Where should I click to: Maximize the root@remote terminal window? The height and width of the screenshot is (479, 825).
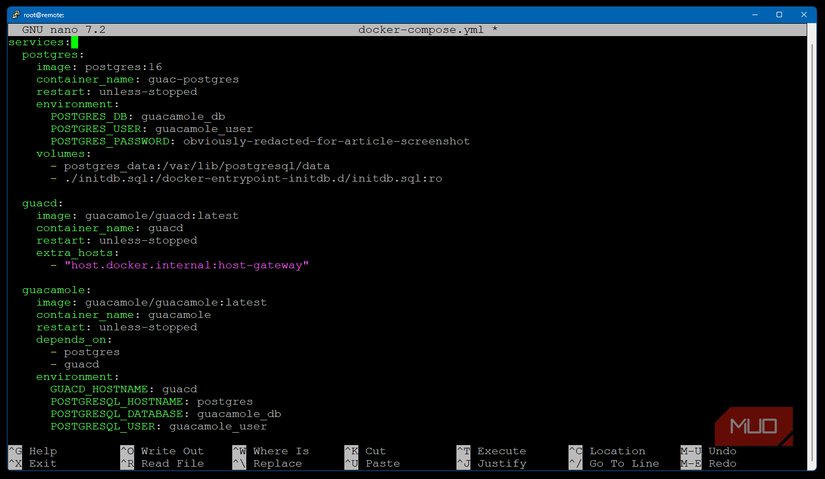coord(779,15)
